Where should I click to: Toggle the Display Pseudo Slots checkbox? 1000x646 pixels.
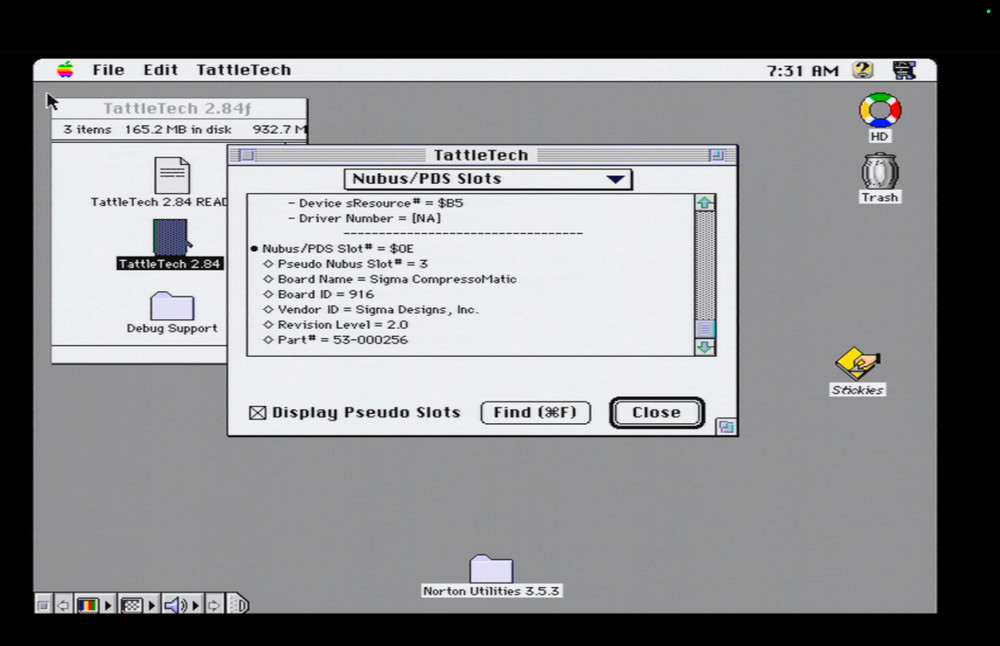257,412
